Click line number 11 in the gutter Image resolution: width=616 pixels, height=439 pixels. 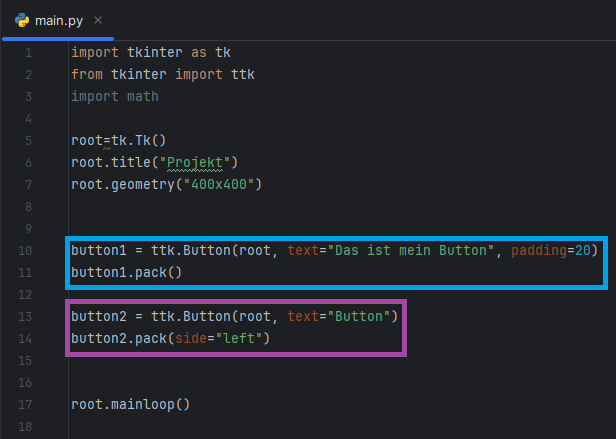(25, 273)
